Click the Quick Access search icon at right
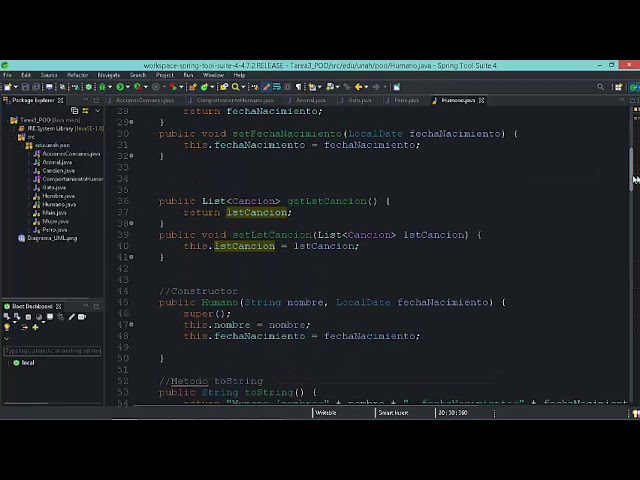This screenshot has height=480, width=640. (600, 87)
